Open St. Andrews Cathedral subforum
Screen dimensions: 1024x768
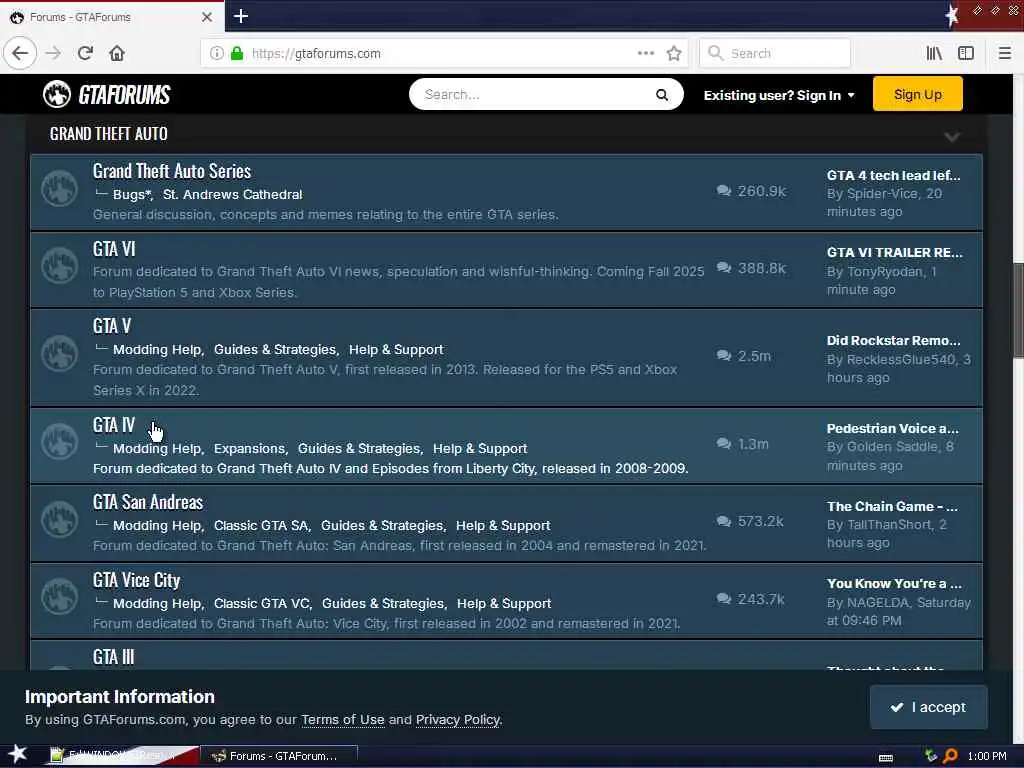point(232,194)
